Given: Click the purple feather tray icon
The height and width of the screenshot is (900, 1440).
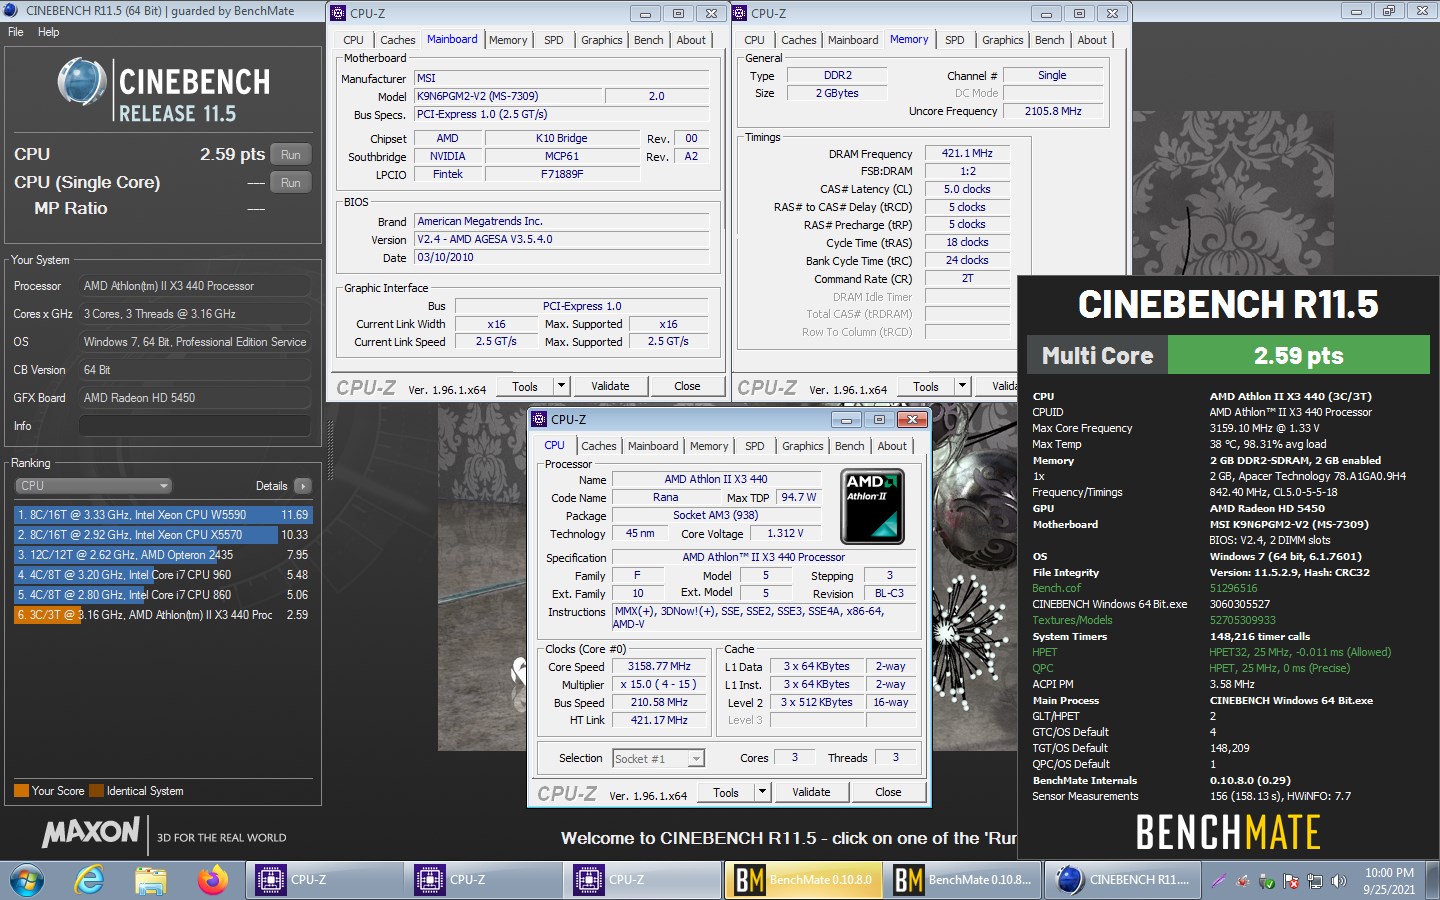Looking at the screenshot, I should click(1218, 881).
